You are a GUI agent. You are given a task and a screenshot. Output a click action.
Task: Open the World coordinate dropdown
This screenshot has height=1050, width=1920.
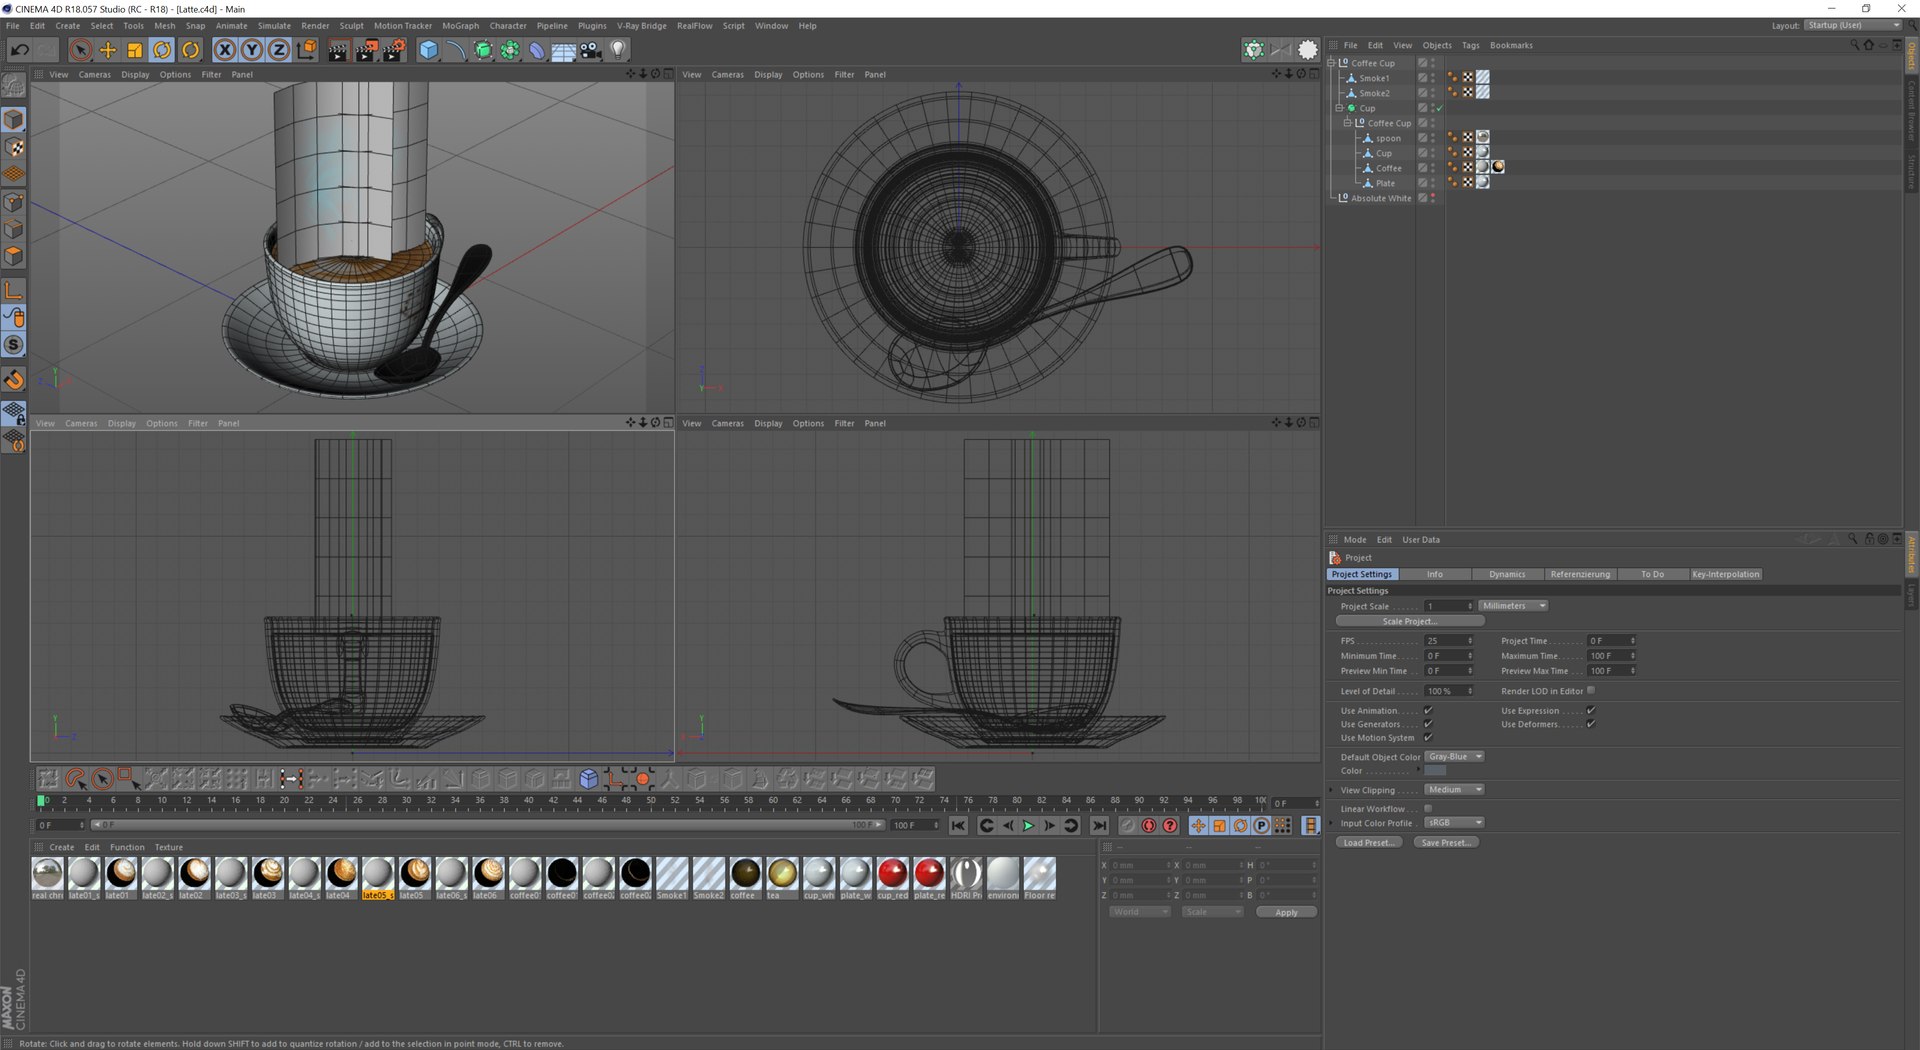1139,912
